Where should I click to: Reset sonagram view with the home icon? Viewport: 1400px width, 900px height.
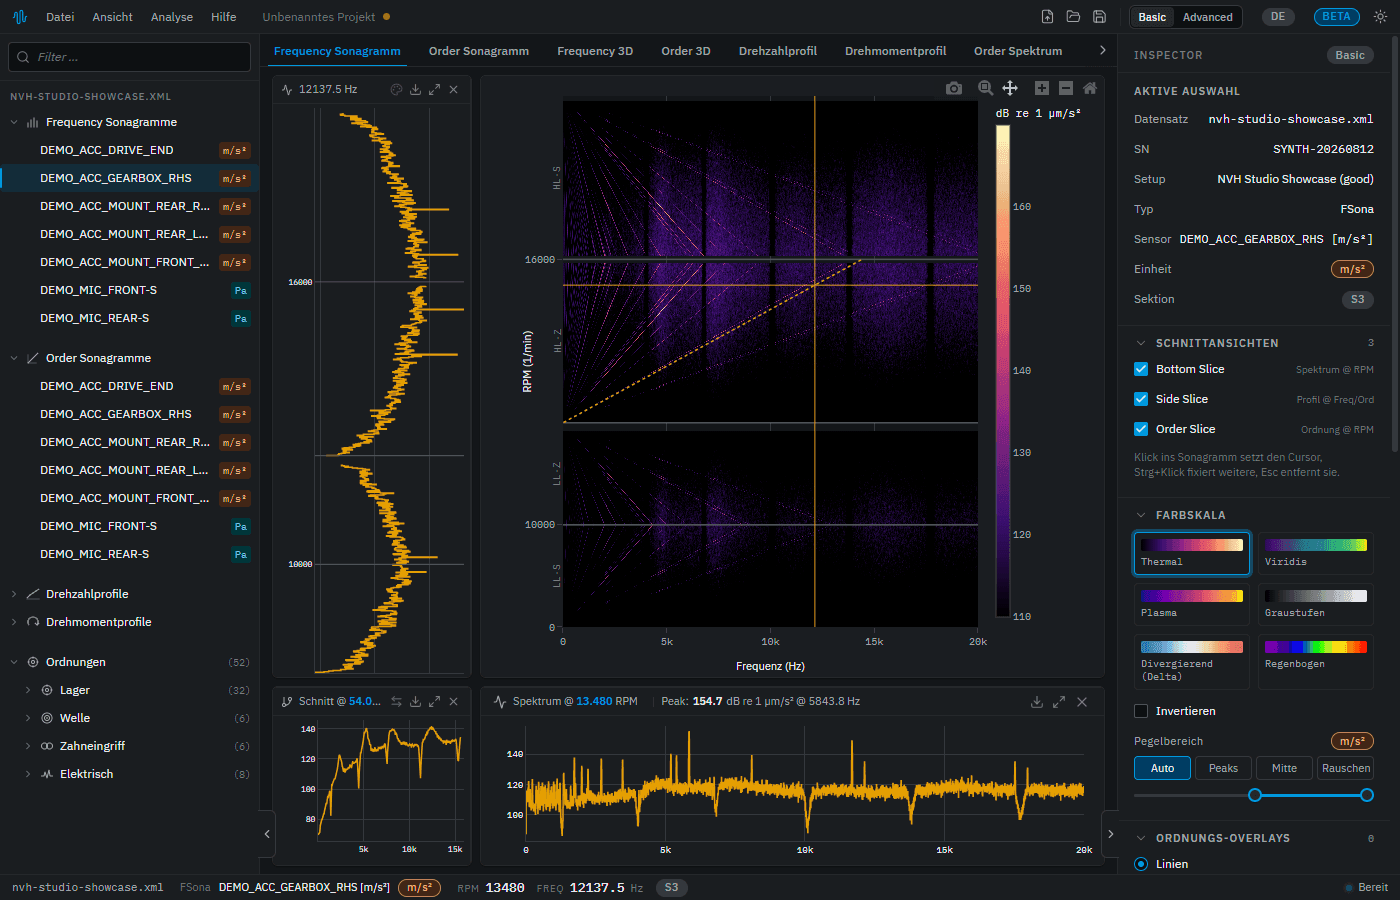tap(1090, 89)
